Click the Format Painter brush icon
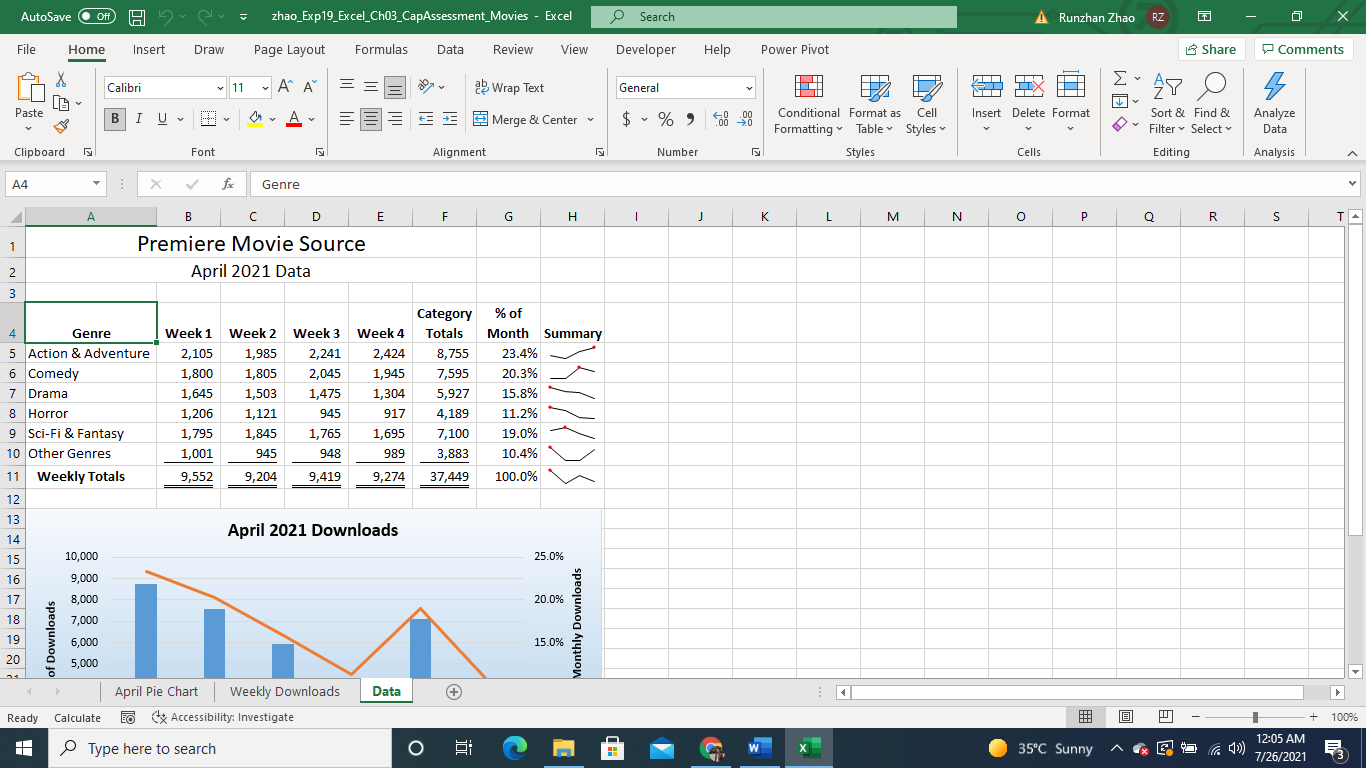This screenshot has width=1366, height=768. click(61, 127)
